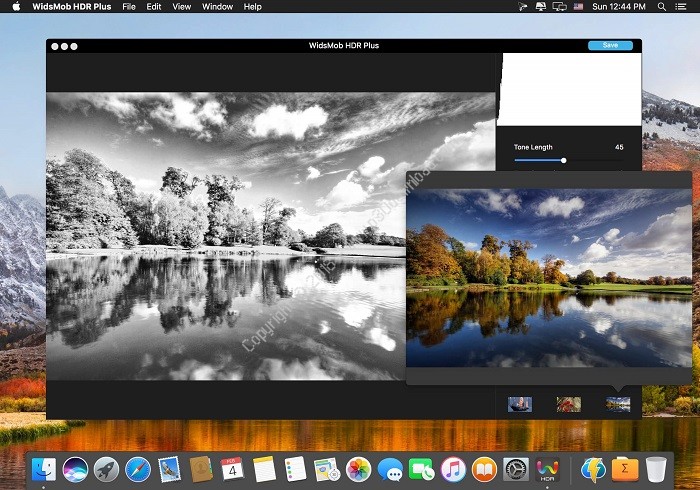
Task: Open the Help menu
Action: coord(253,6)
